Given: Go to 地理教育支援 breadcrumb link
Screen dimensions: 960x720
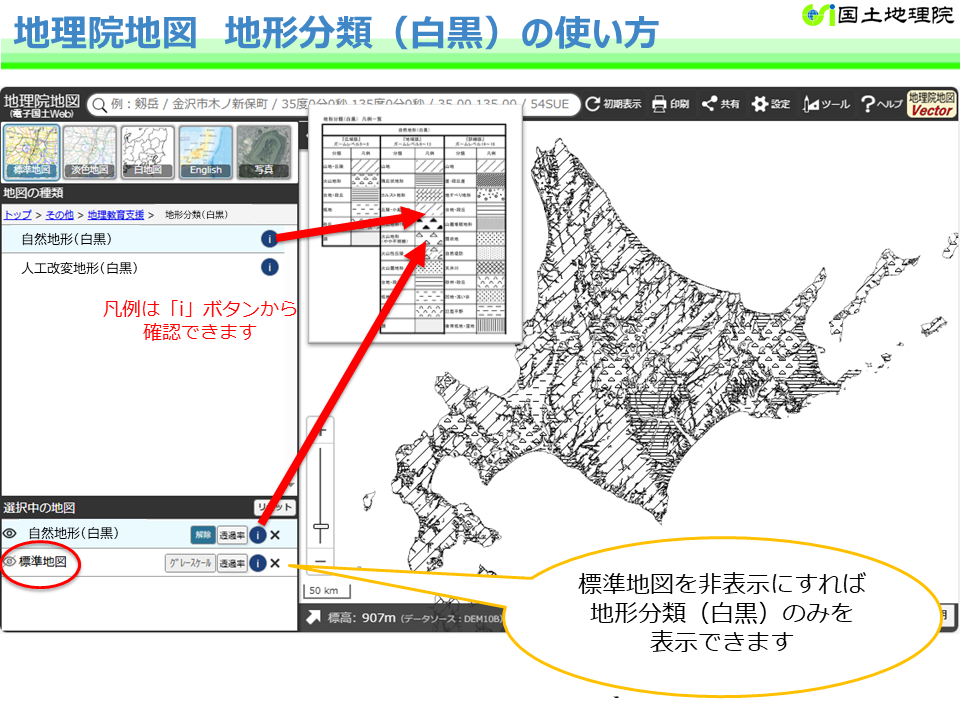Looking at the screenshot, I should tap(116, 215).
